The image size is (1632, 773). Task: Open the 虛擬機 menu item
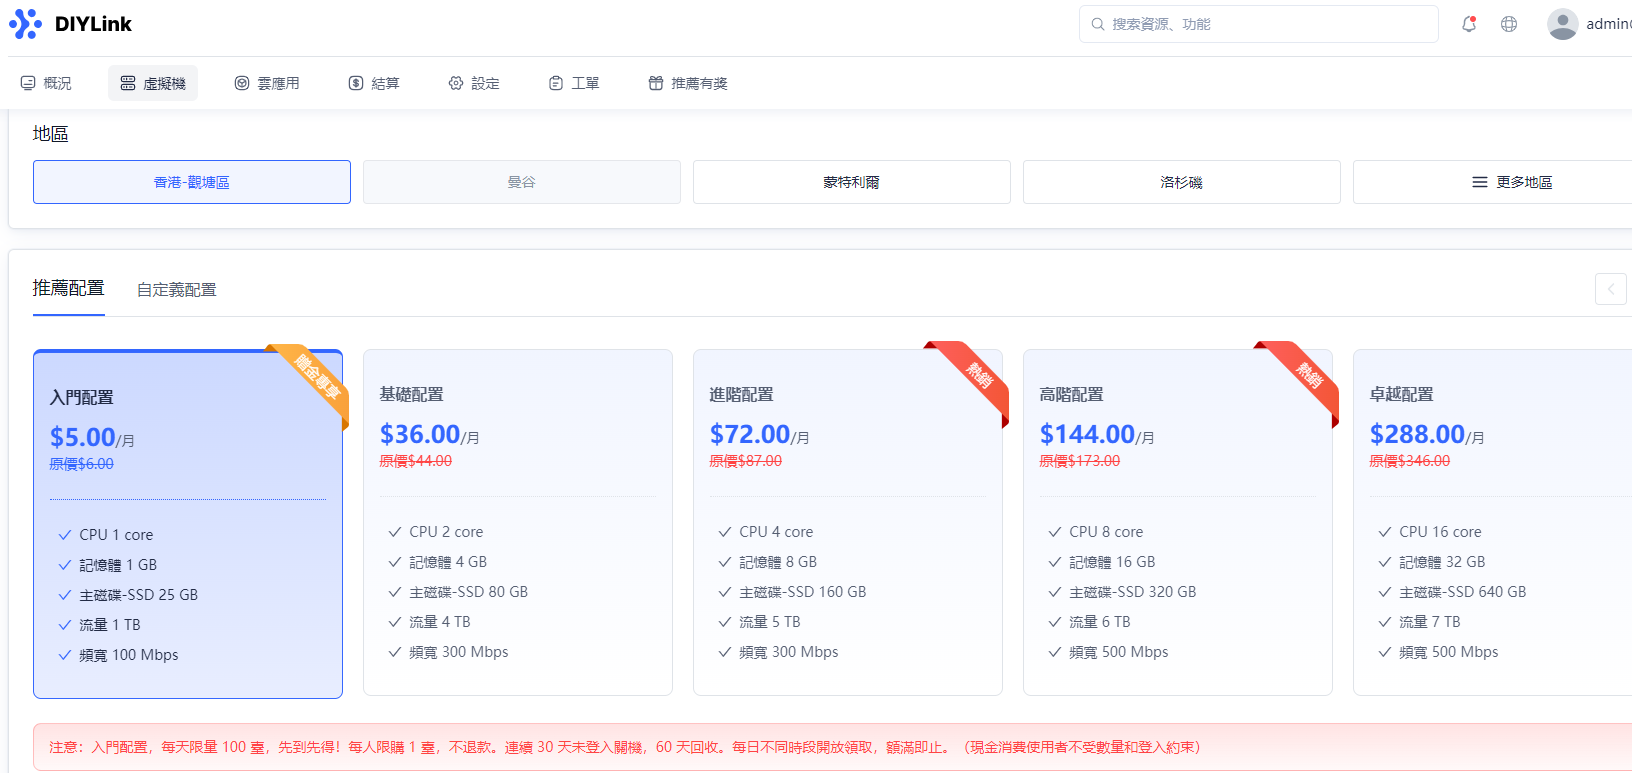[x=153, y=83]
